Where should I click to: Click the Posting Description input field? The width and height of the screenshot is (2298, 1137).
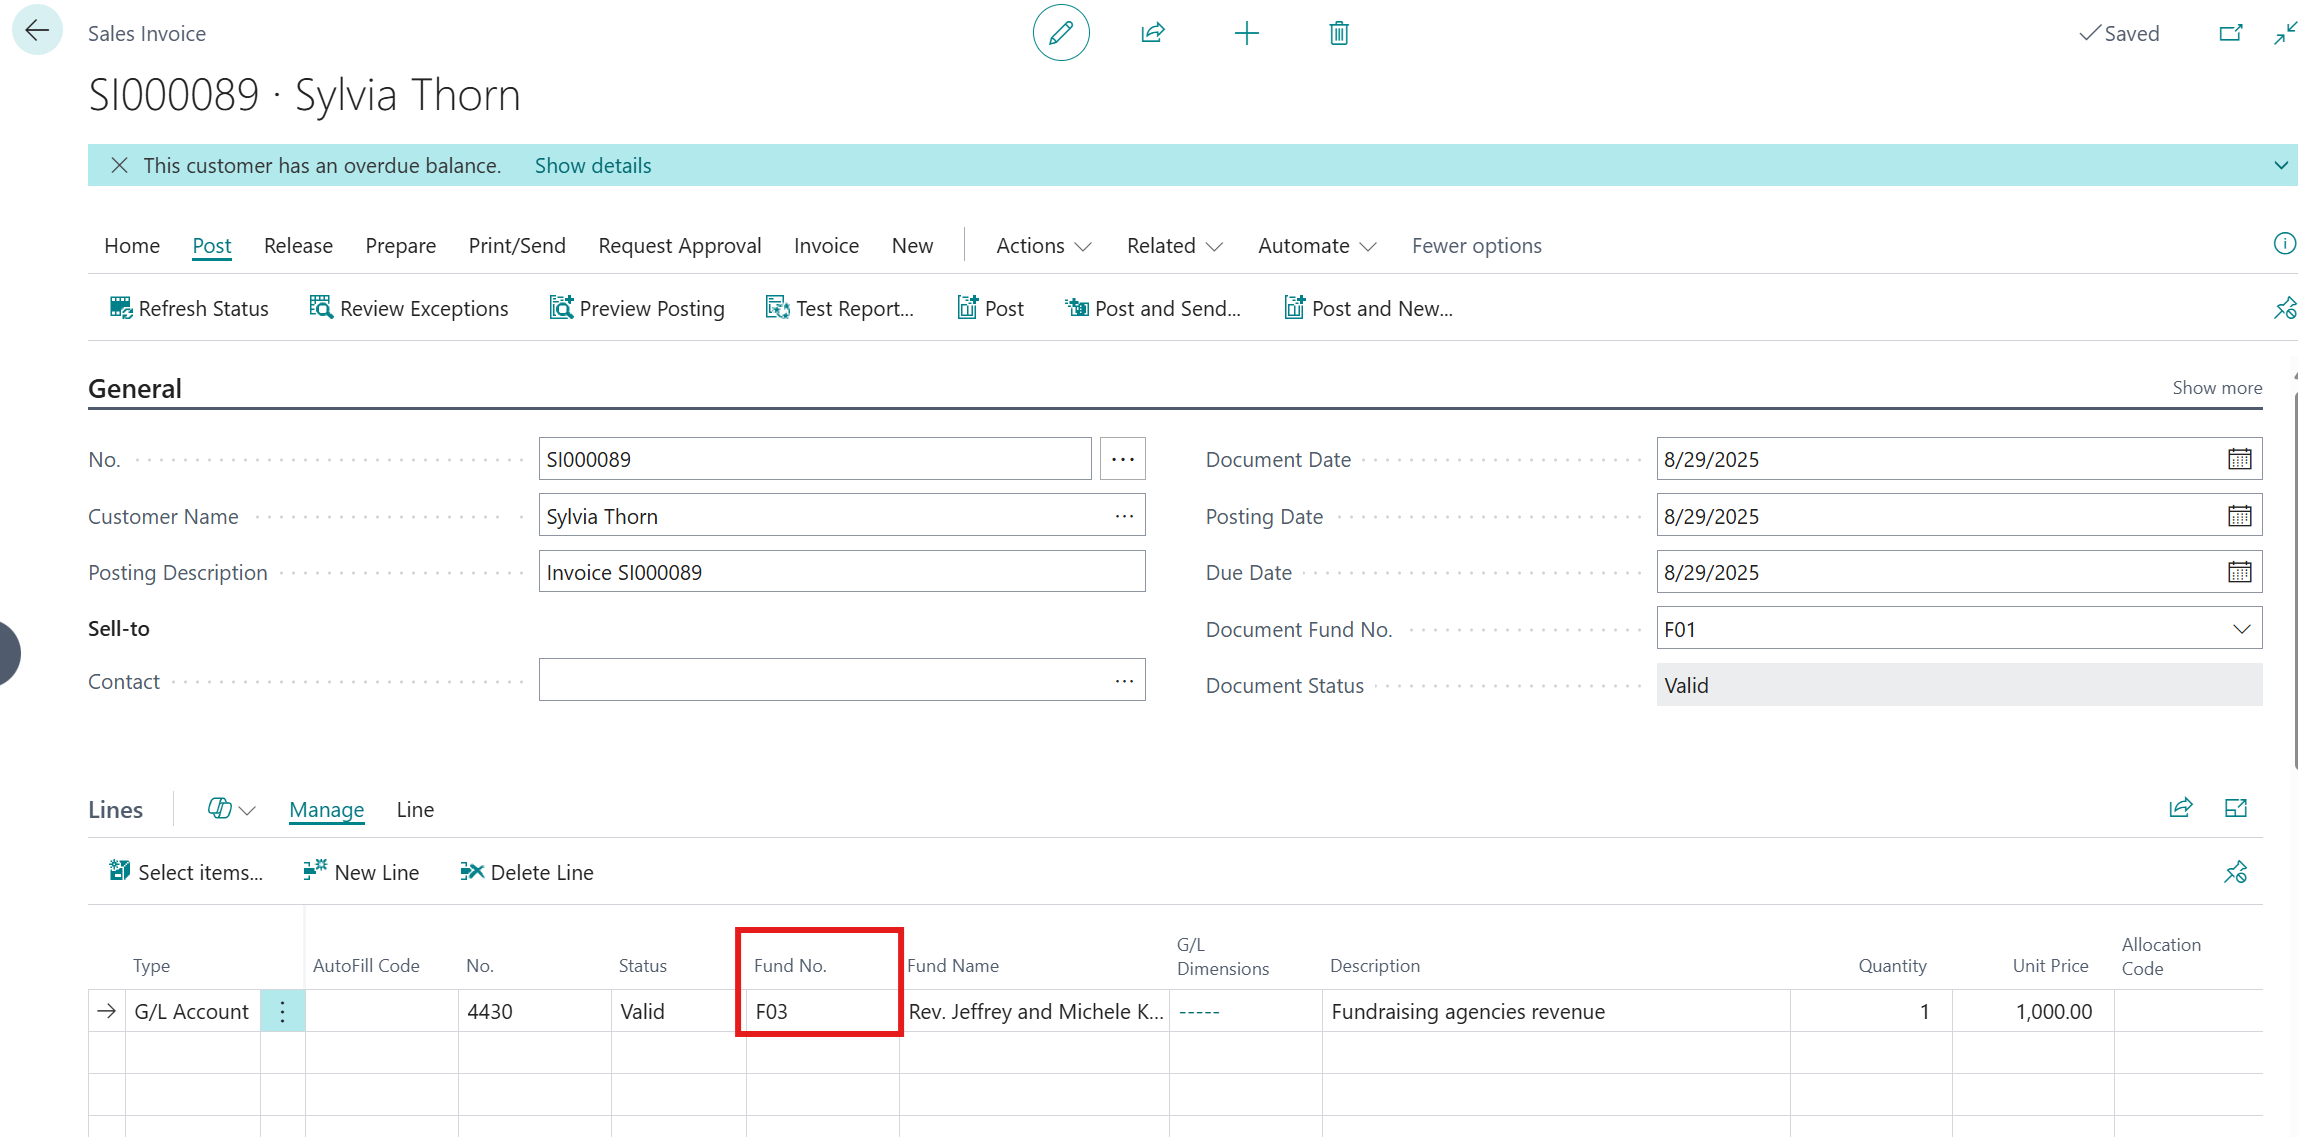pyautogui.click(x=841, y=572)
